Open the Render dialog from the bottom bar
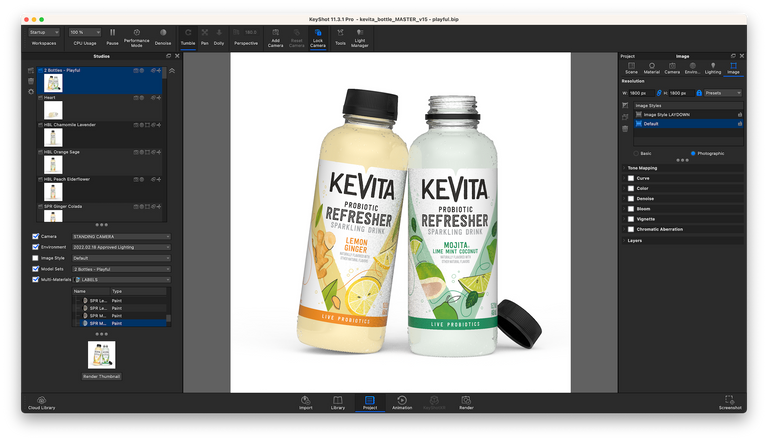The height and width of the screenshot is (441, 768). coord(466,402)
